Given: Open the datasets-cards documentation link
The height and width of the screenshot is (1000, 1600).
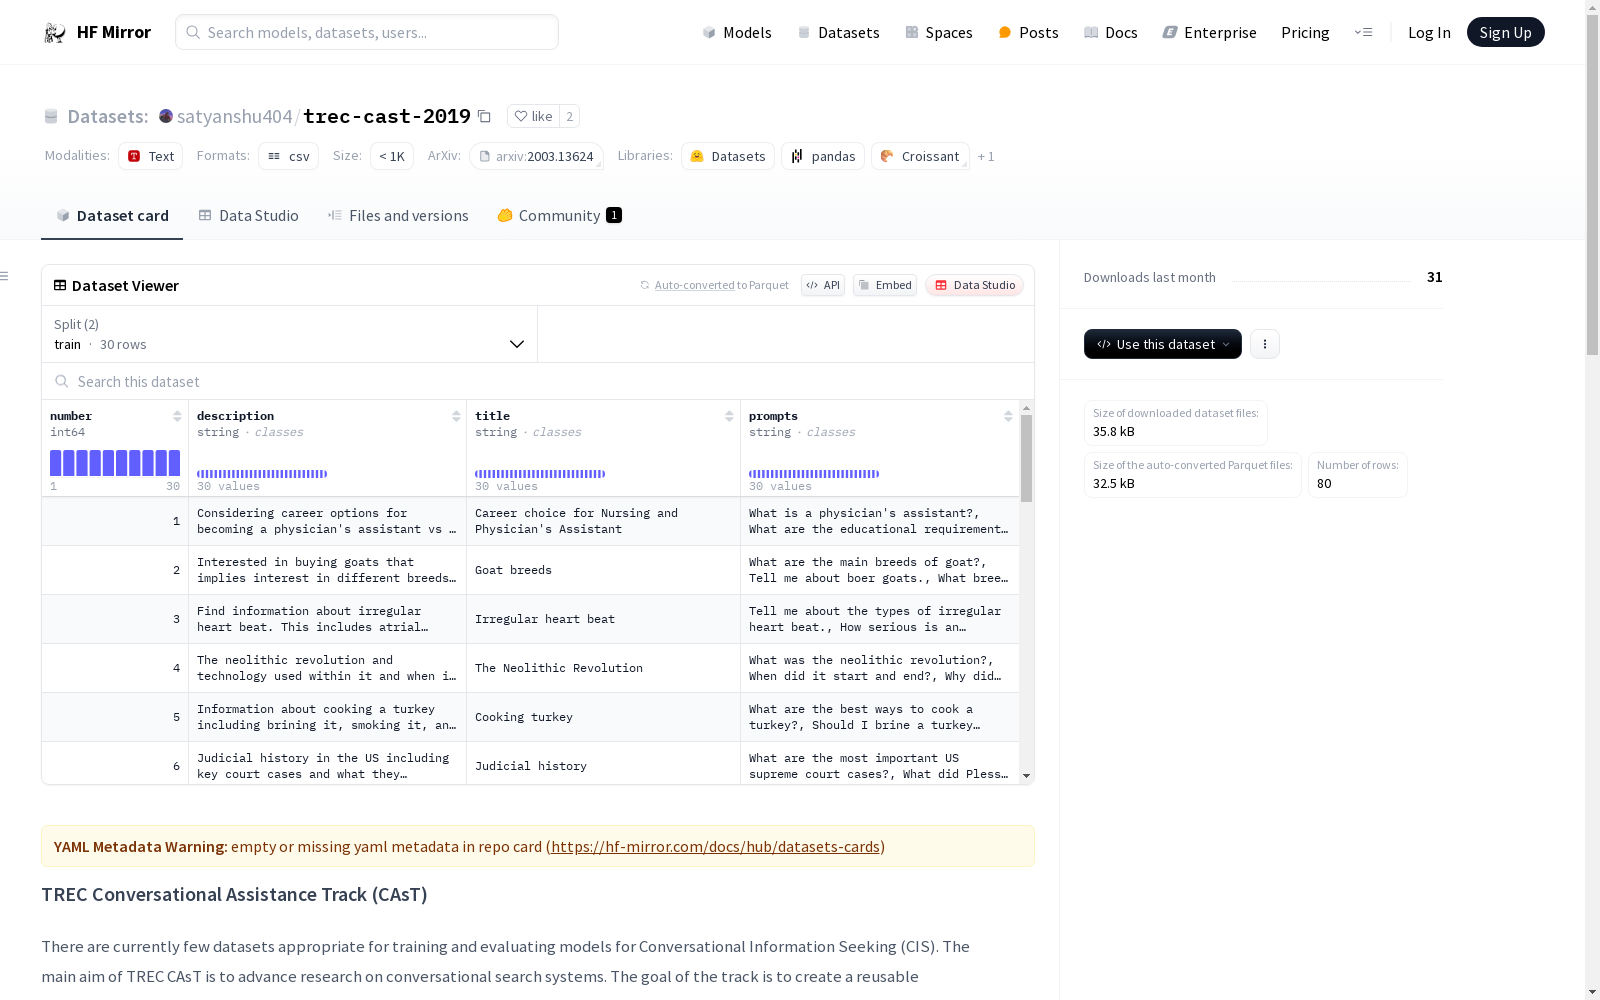Looking at the screenshot, I should point(716,847).
